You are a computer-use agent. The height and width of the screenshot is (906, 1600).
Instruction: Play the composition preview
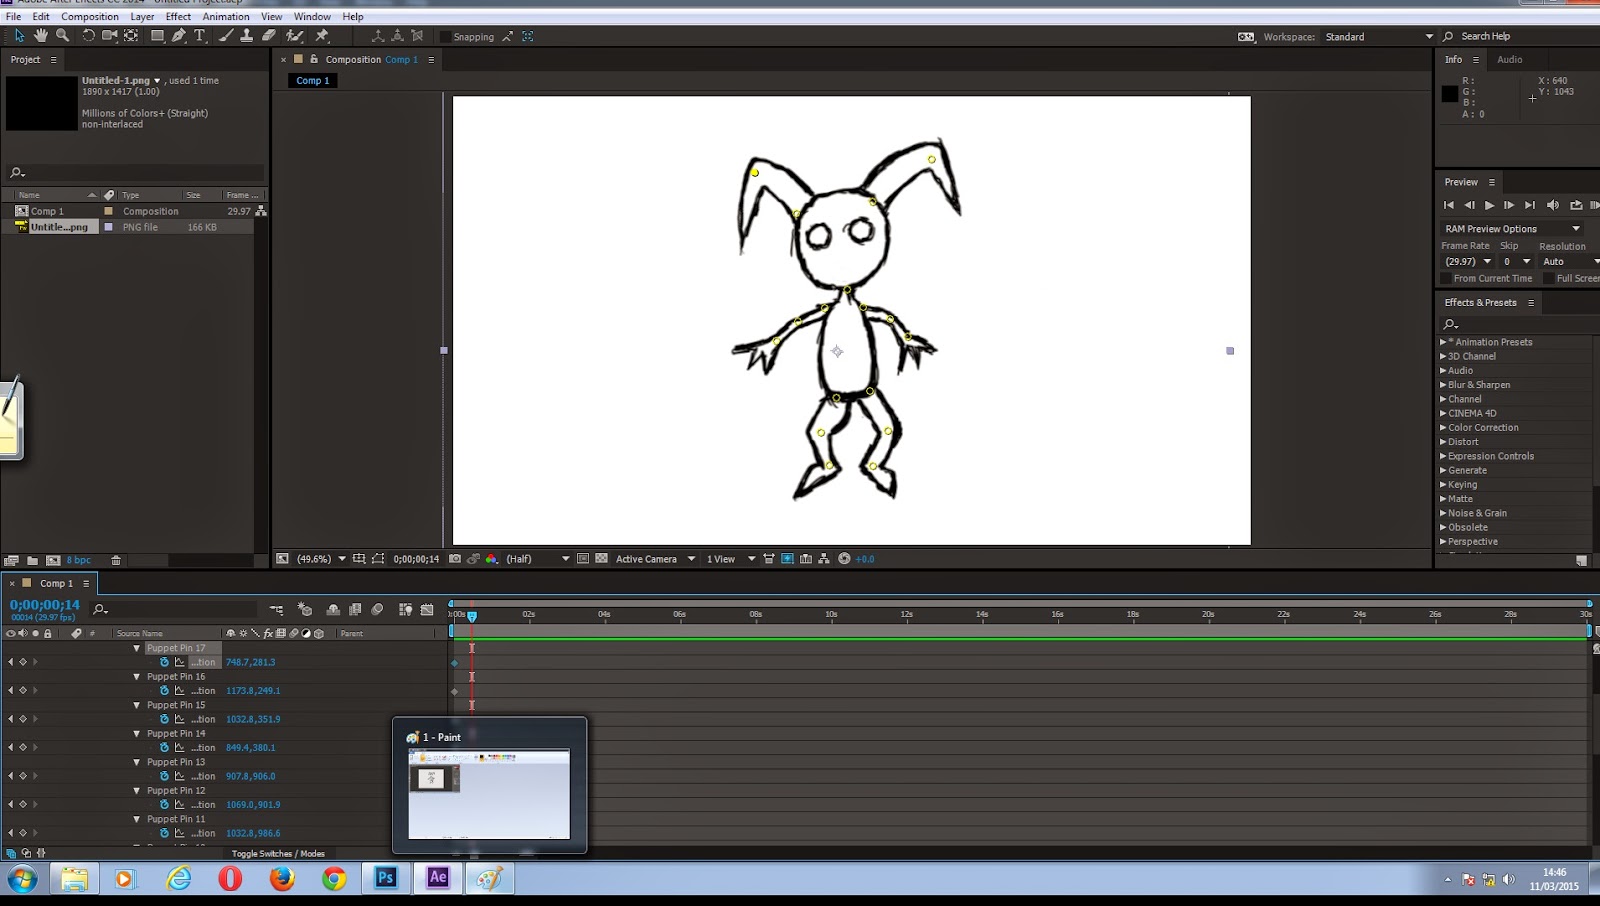(1489, 205)
